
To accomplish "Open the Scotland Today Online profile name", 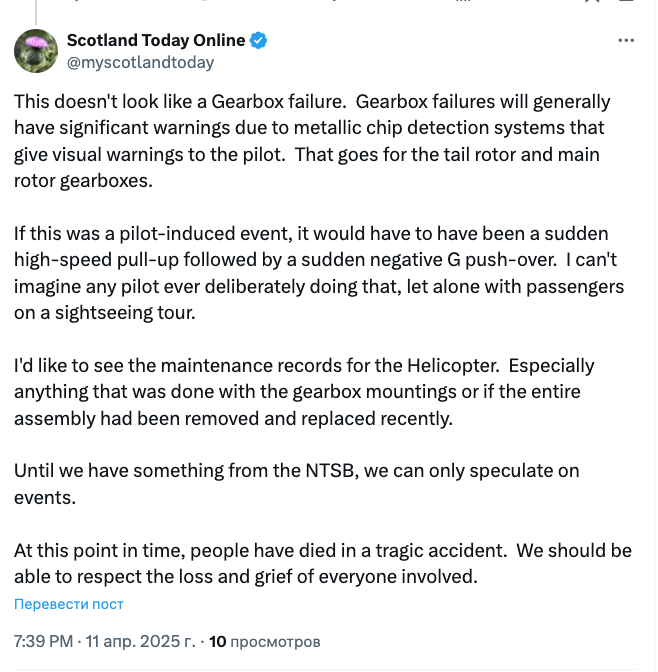I will pos(156,40).
